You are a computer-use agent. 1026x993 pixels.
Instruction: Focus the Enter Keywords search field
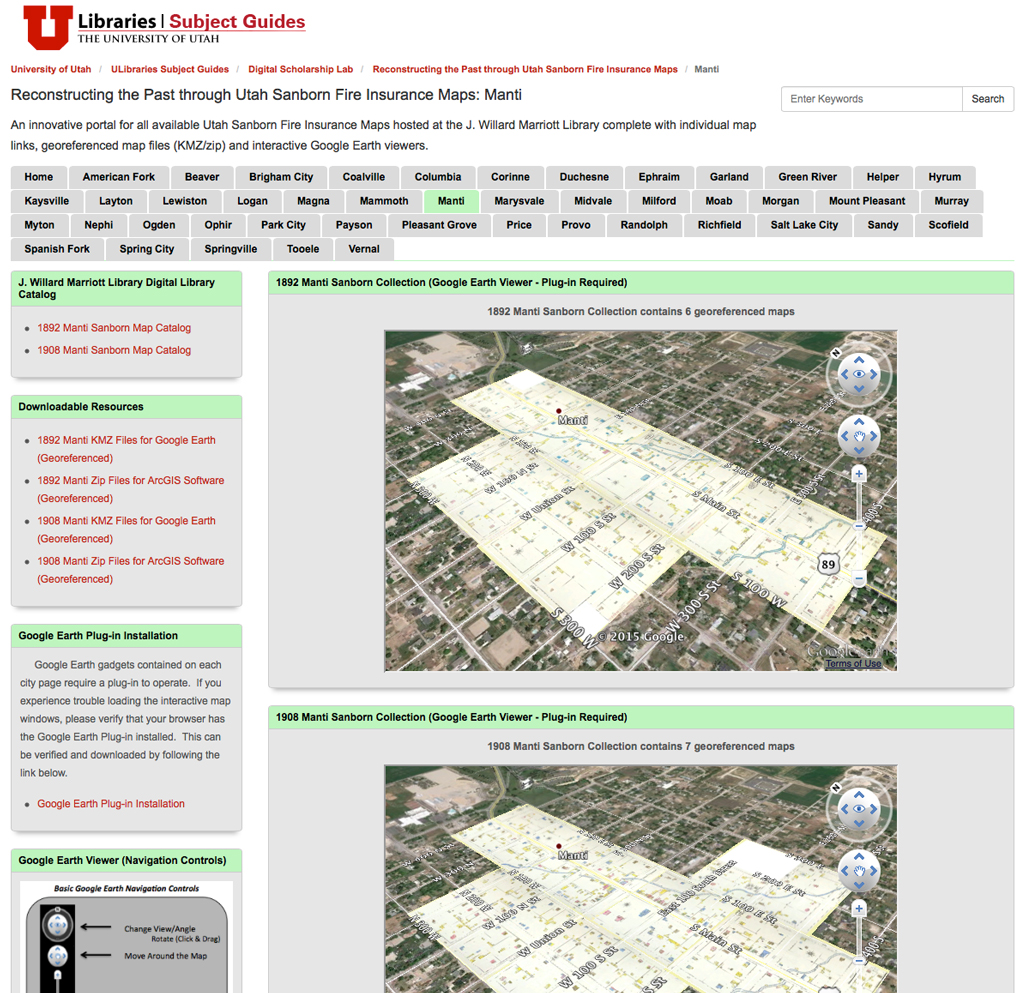pyautogui.click(x=872, y=99)
